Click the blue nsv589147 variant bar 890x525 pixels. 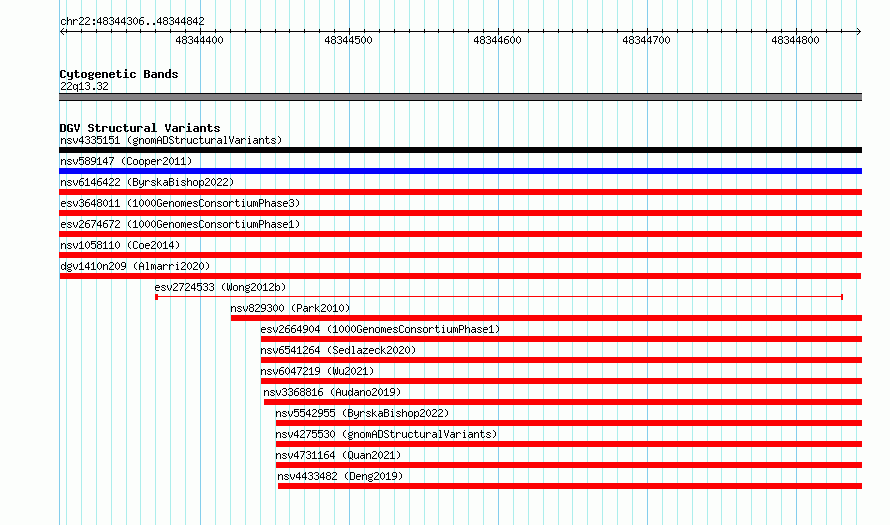tap(460, 171)
